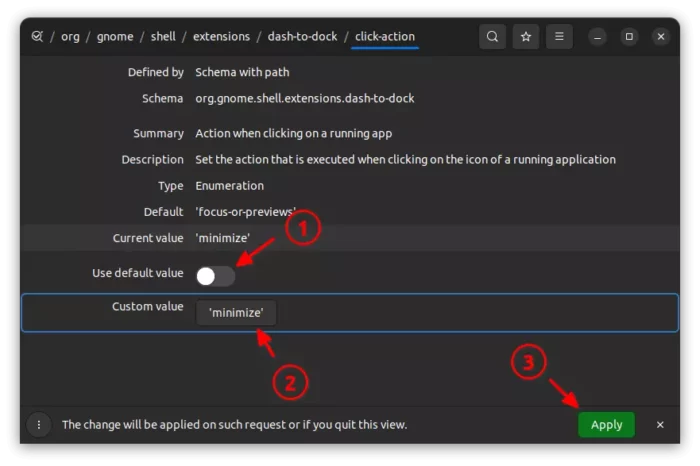Select the Current value 'minimize' text
This screenshot has height=466, width=700.
point(222,238)
